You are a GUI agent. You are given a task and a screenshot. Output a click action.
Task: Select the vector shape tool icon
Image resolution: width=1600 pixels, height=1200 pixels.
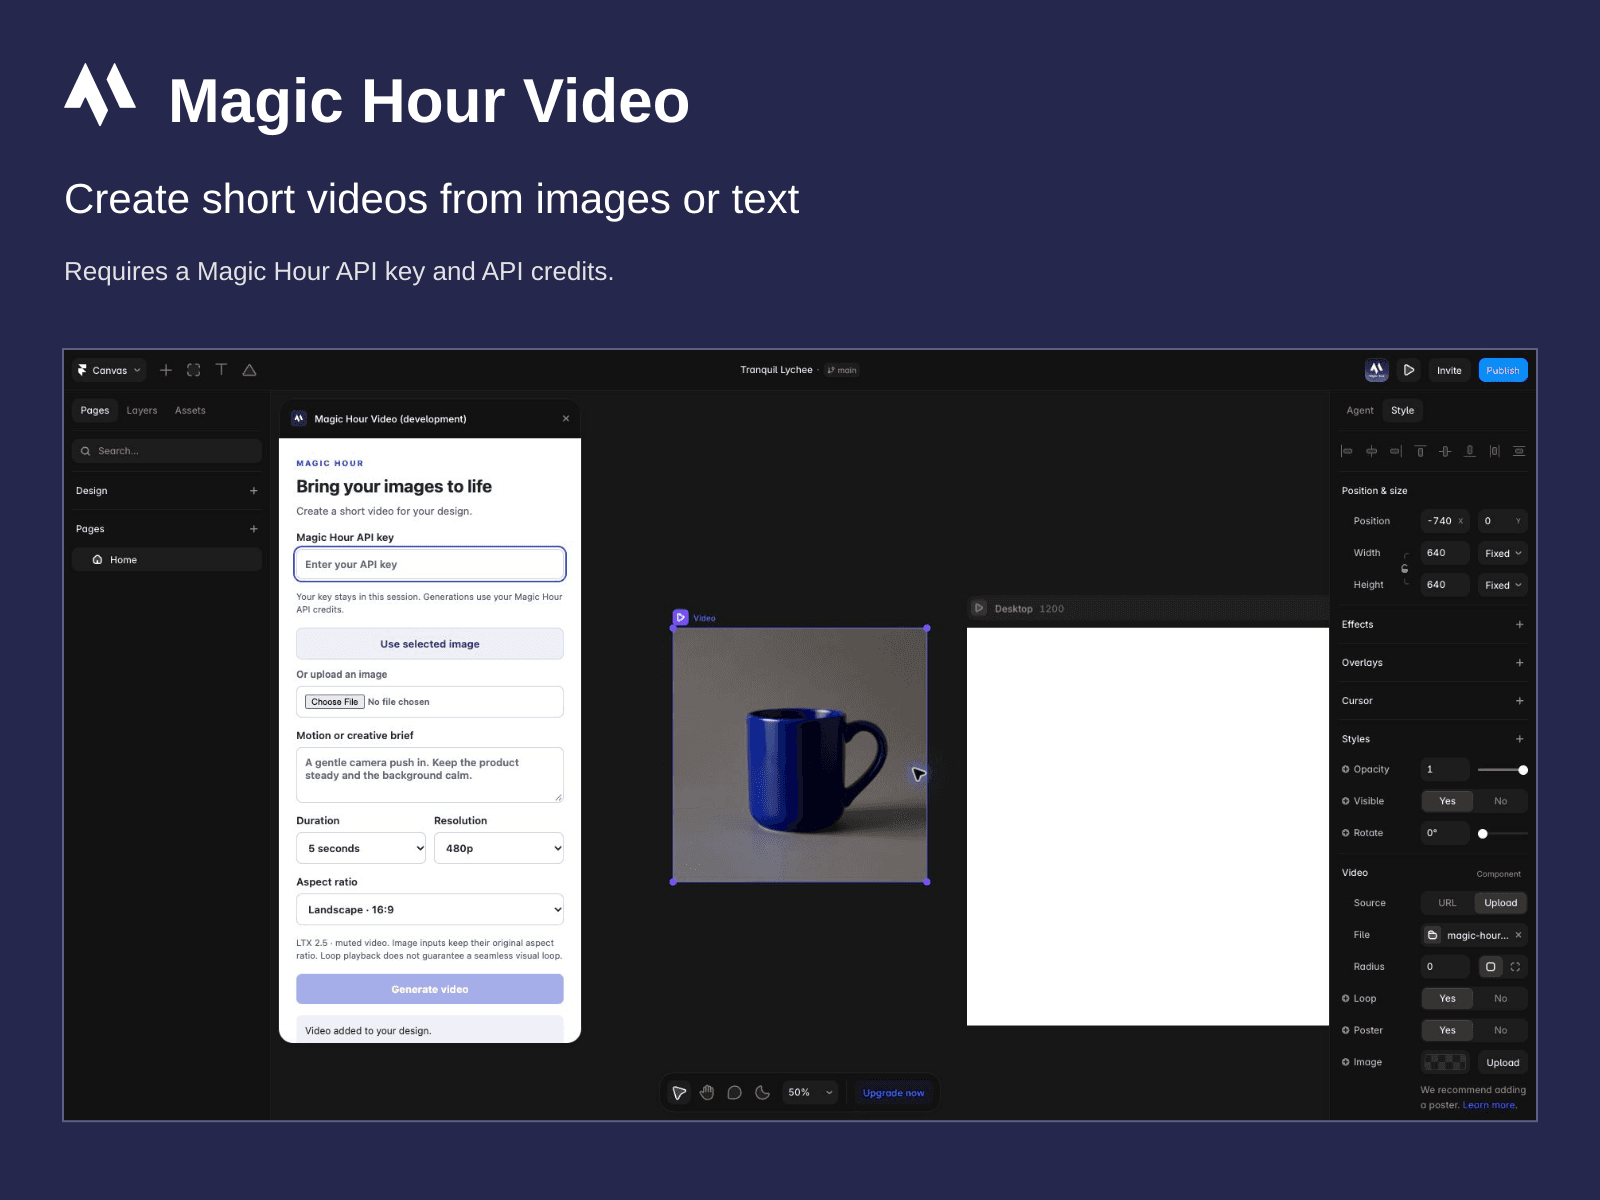point(249,370)
